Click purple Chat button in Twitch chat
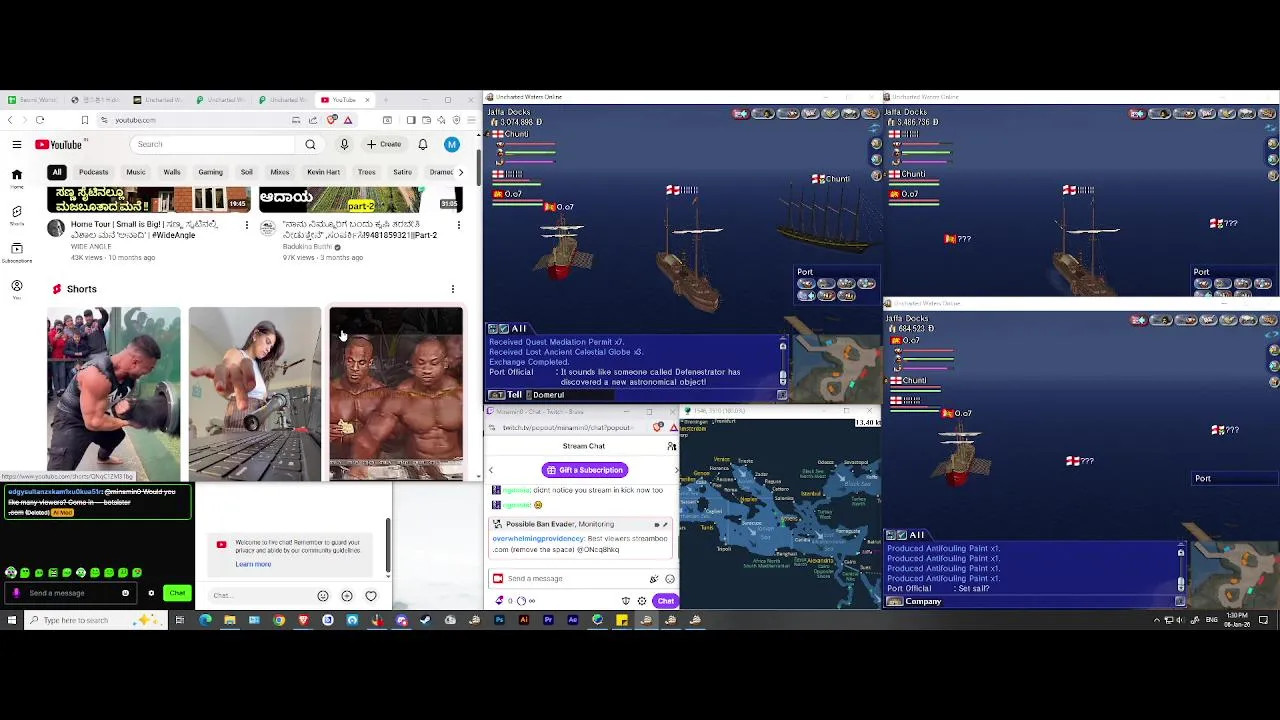This screenshot has height=720, width=1280. click(666, 601)
